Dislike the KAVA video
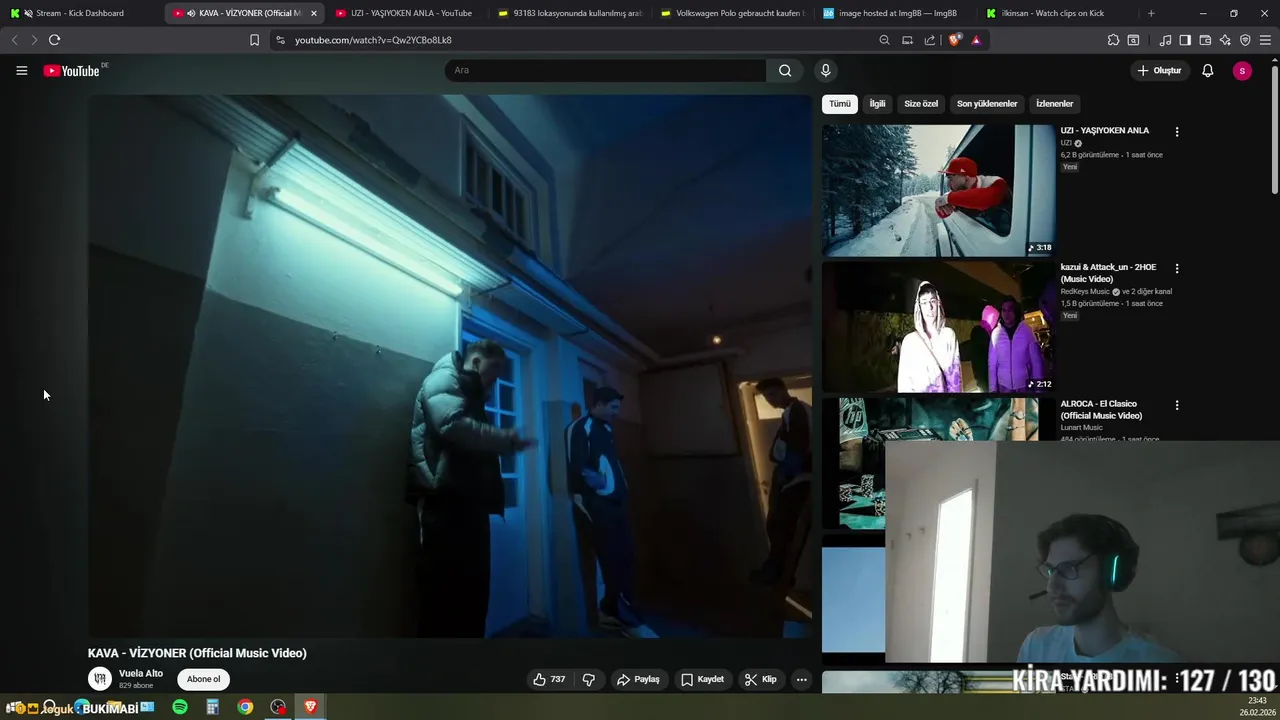 [x=589, y=679]
